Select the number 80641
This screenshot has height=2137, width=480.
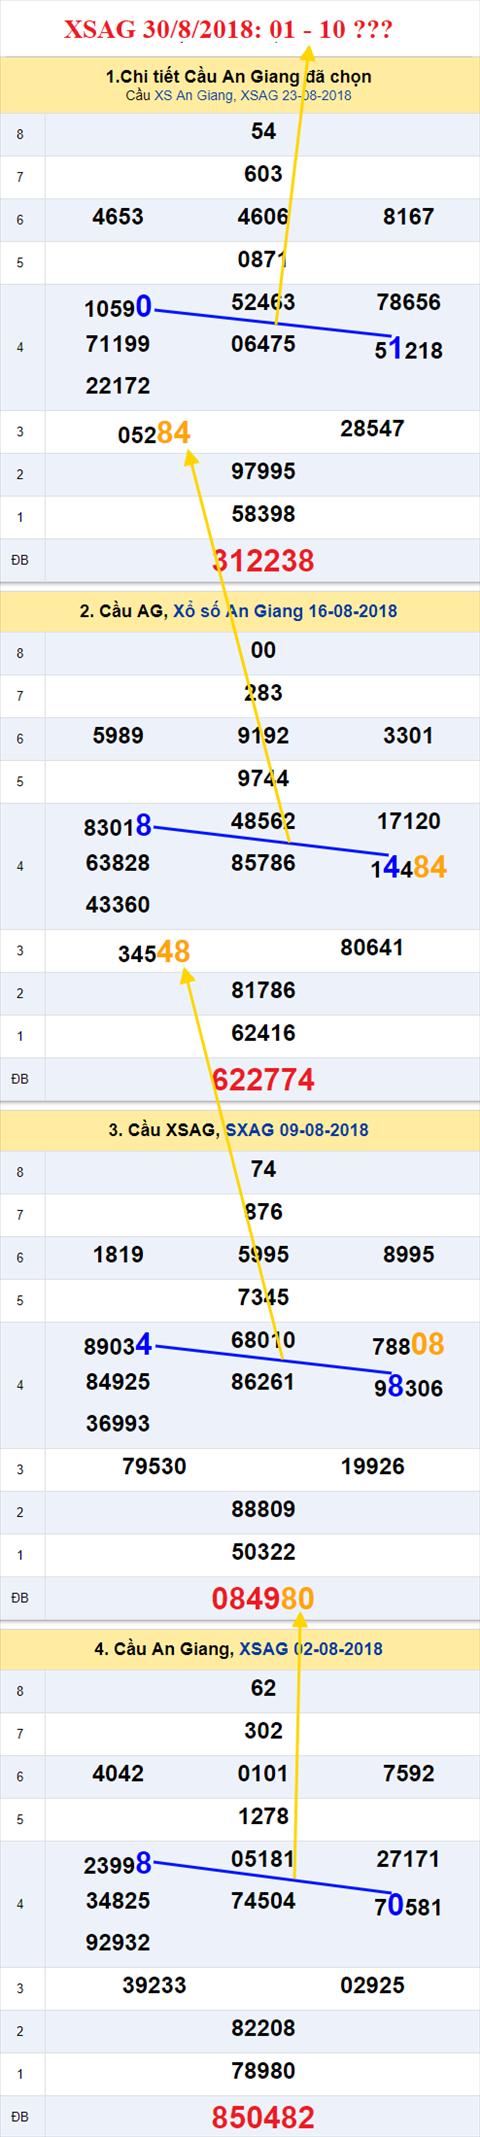[x=372, y=948]
